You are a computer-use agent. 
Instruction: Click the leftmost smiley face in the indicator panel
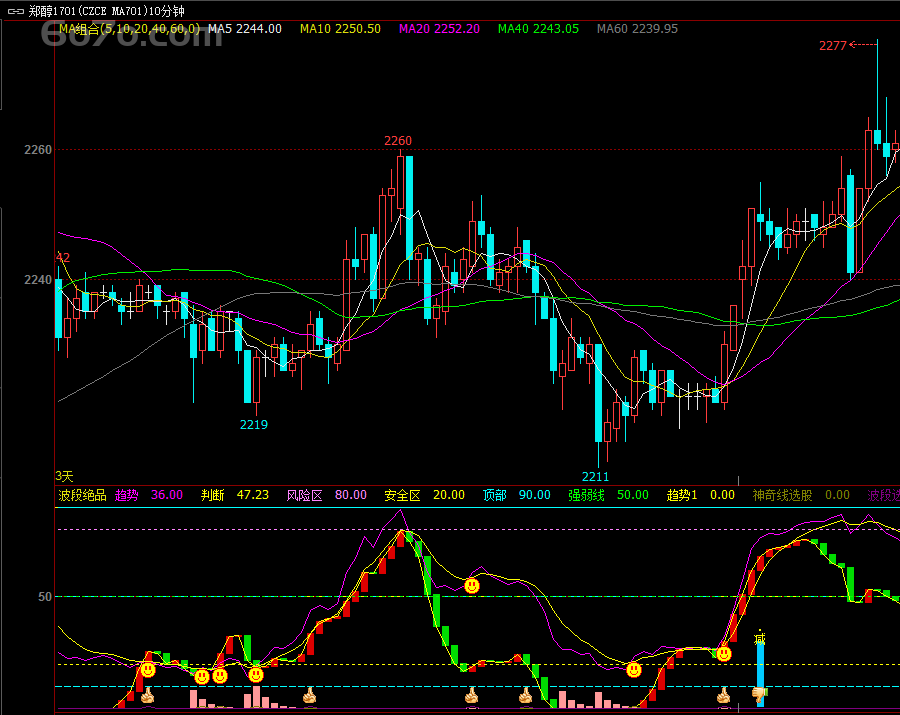pyautogui.click(x=148, y=670)
